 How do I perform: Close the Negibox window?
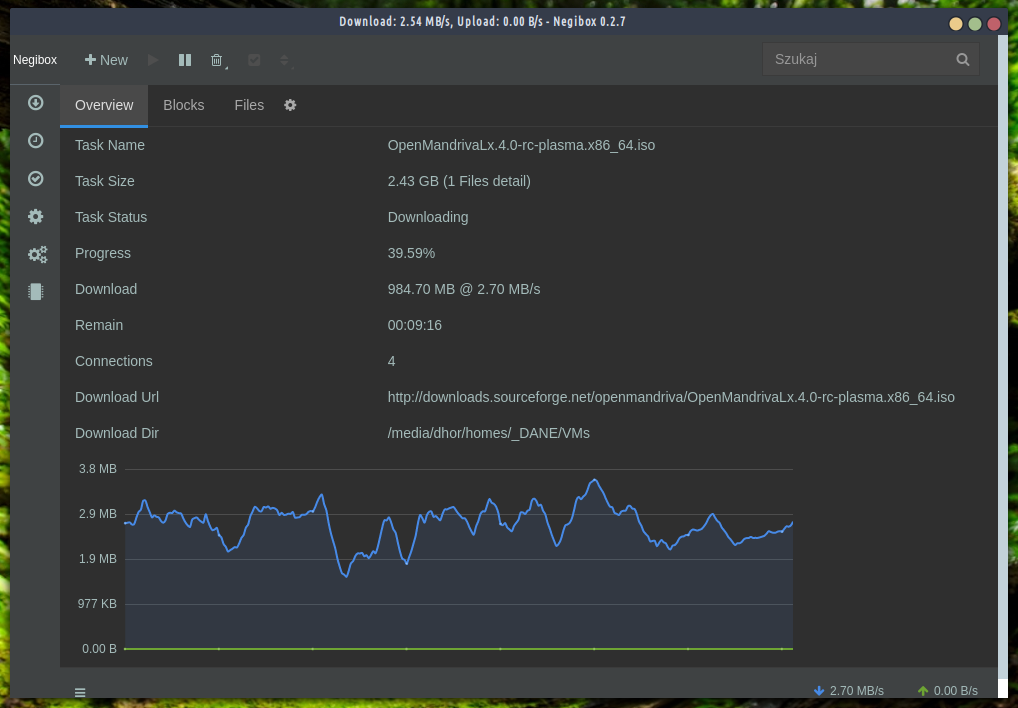(993, 24)
